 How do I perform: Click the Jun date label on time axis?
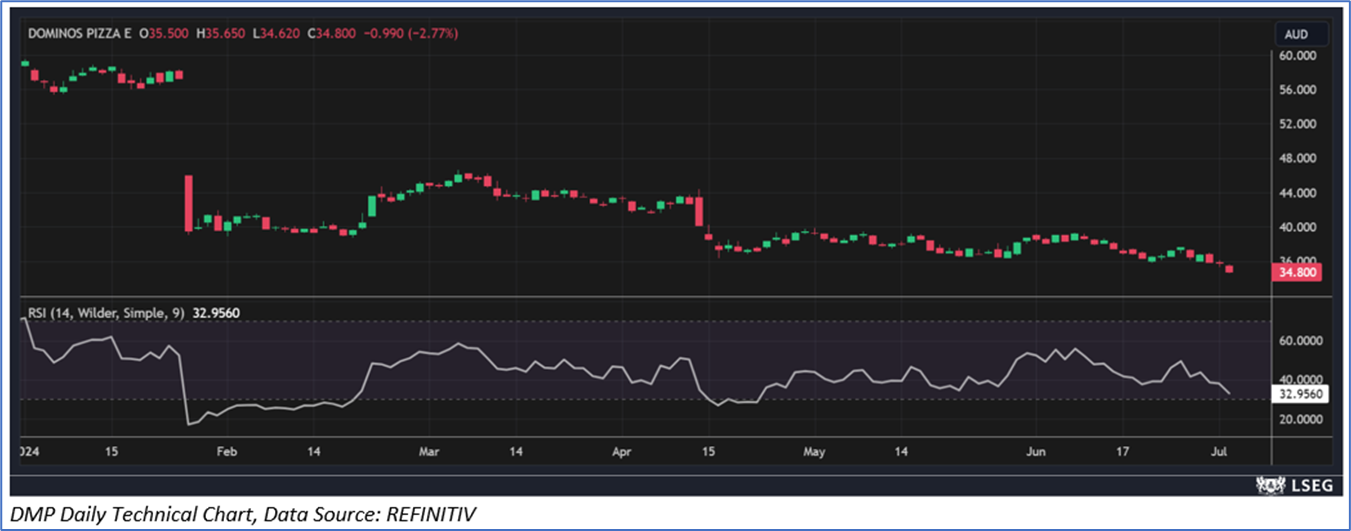[x=1035, y=452]
